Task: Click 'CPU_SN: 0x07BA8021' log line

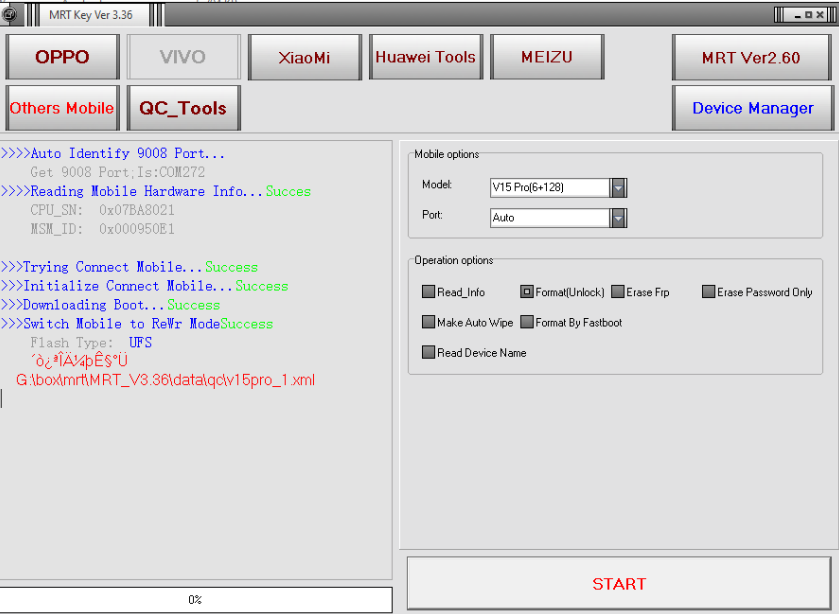Action: click(102, 210)
